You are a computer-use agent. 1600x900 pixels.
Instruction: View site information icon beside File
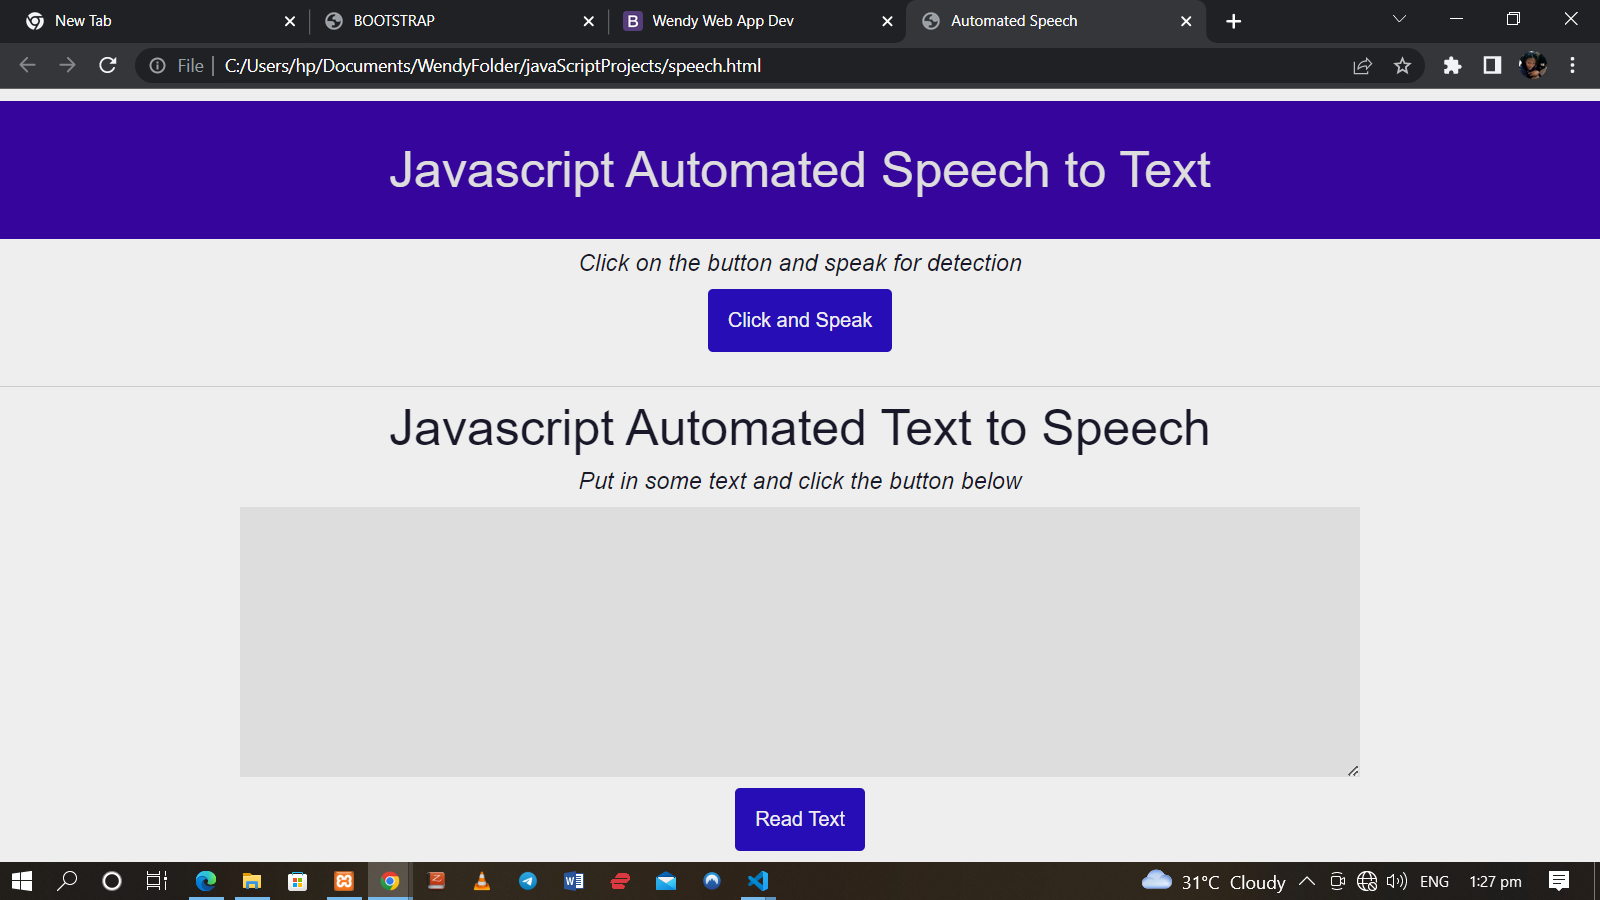click(x=158, y=66)
